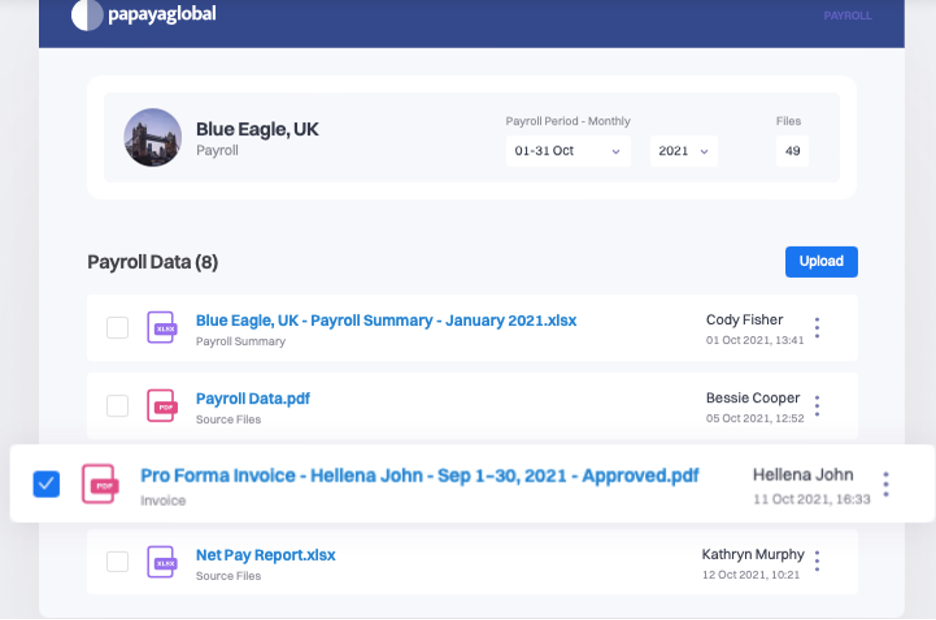Uncheck the Pro Forma Invoice checkbox

[45, 483]
